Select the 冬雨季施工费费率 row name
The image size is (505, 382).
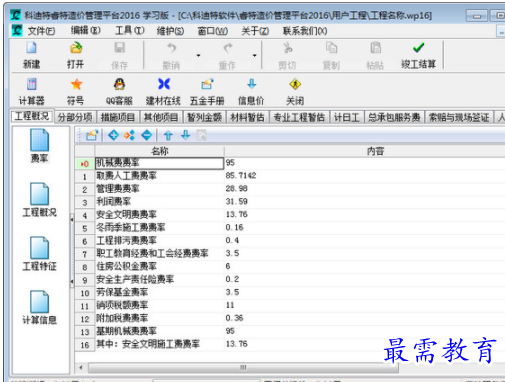(x=131, y=228)
